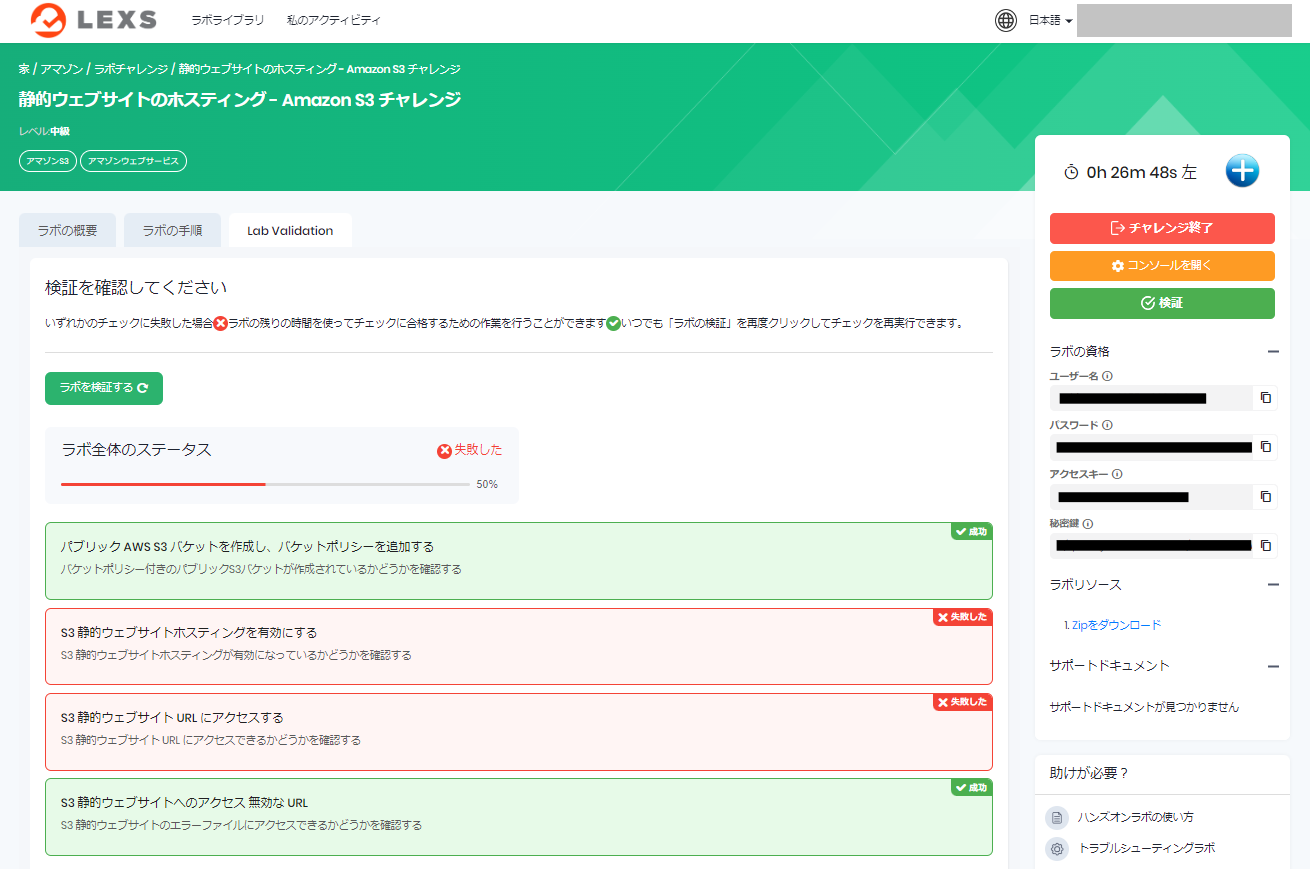Open the 1. Zipをダウンロード link
The height and width of the screenshot is (869, 1310).
click(x=1113, y=625)
